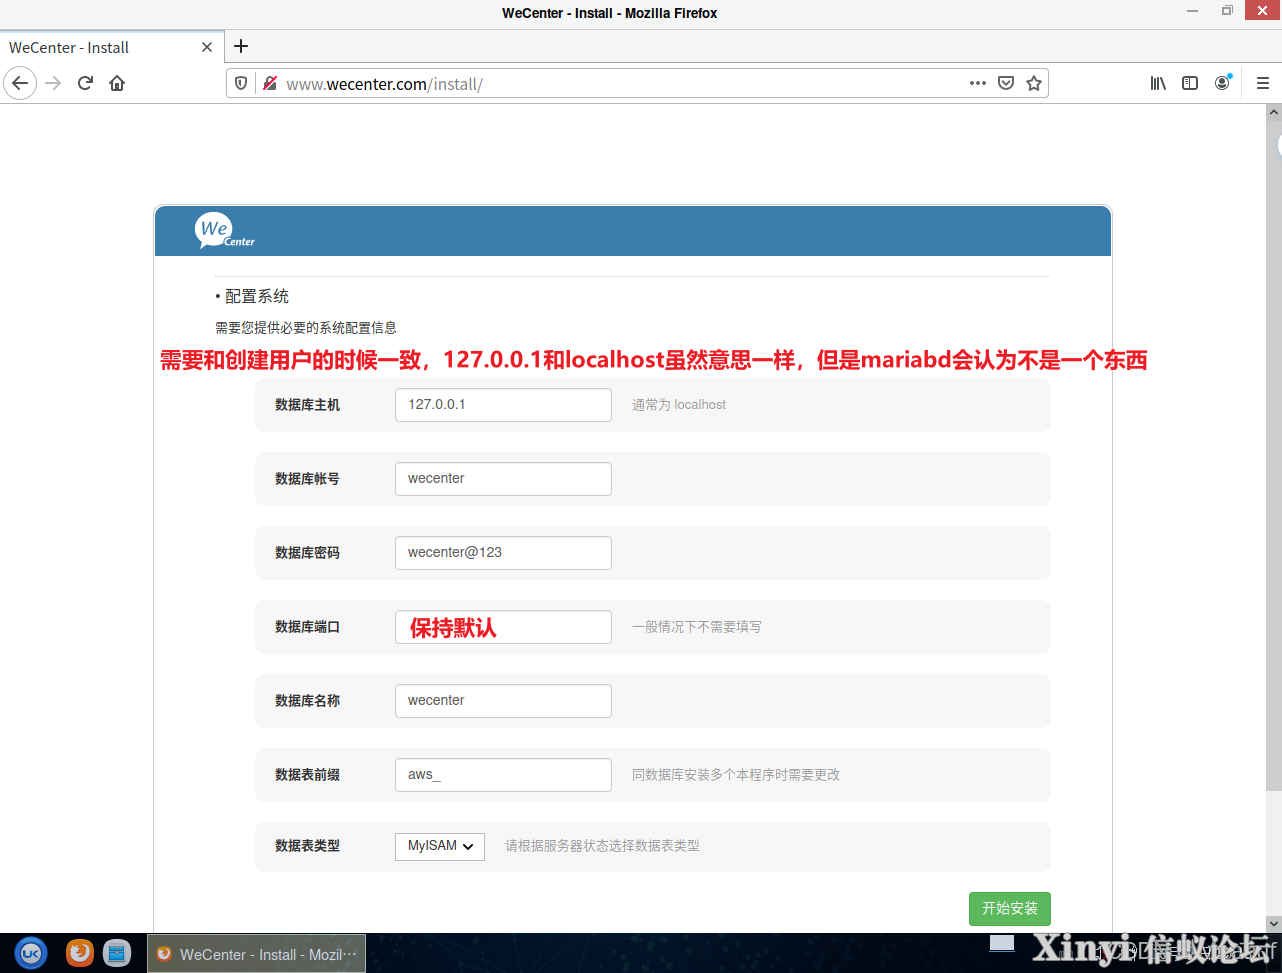
Task: Close the WeCenter - Install tab
Action: coord(207,47)
